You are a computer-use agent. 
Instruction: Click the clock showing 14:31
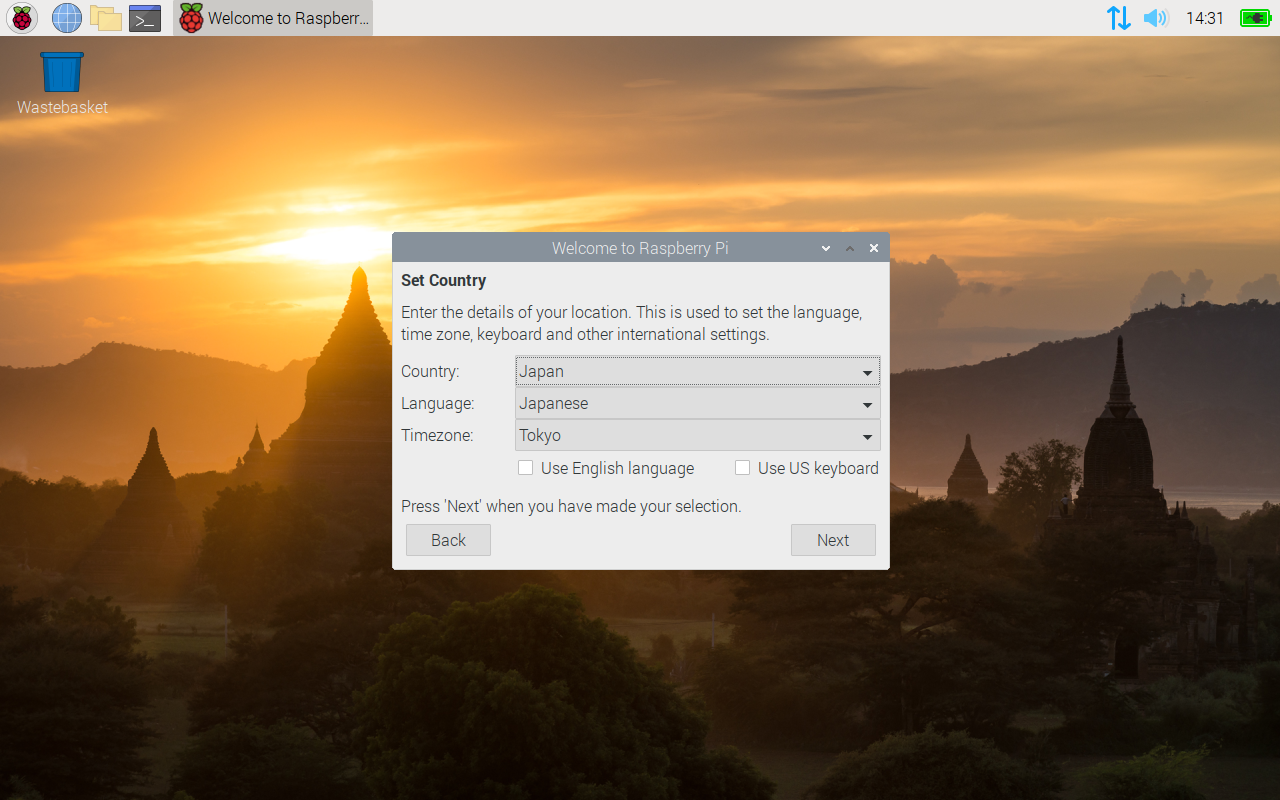[x=1205, y=18]
